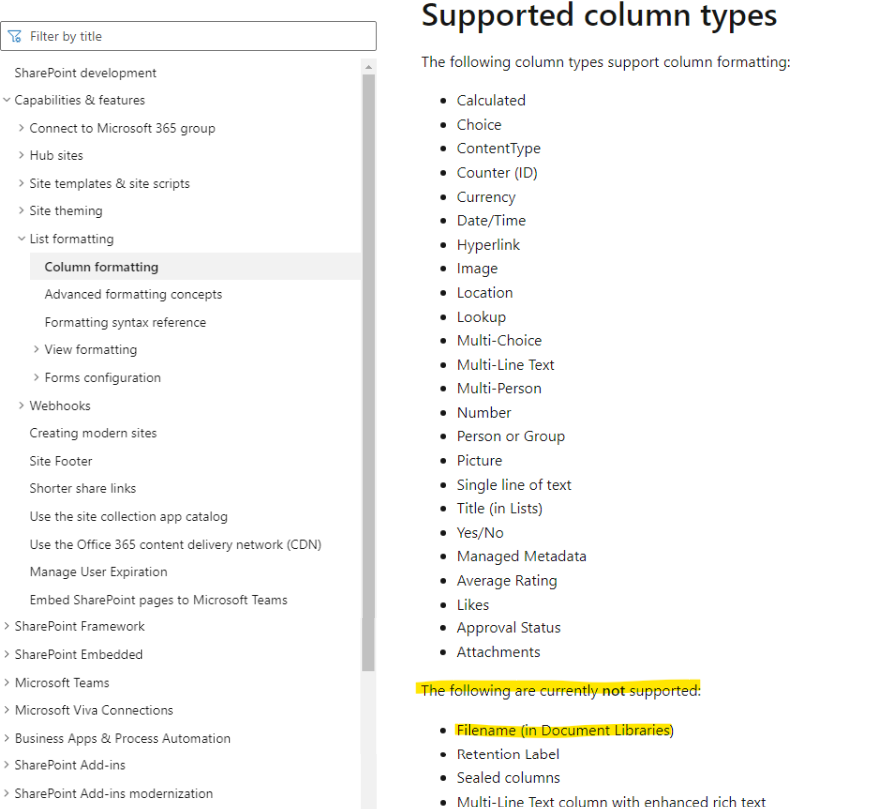Open Shorter share links article

click(82, 488)
